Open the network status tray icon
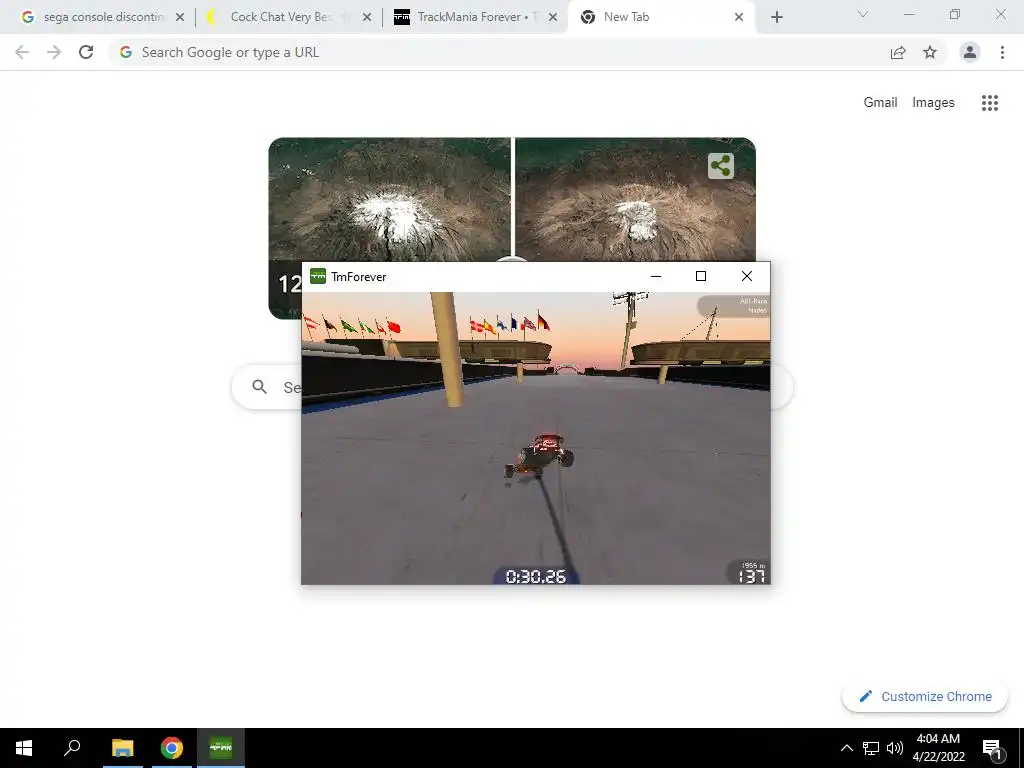This screenshot has height=768, width=1024. pyautogui.click(x=871, y=748)
